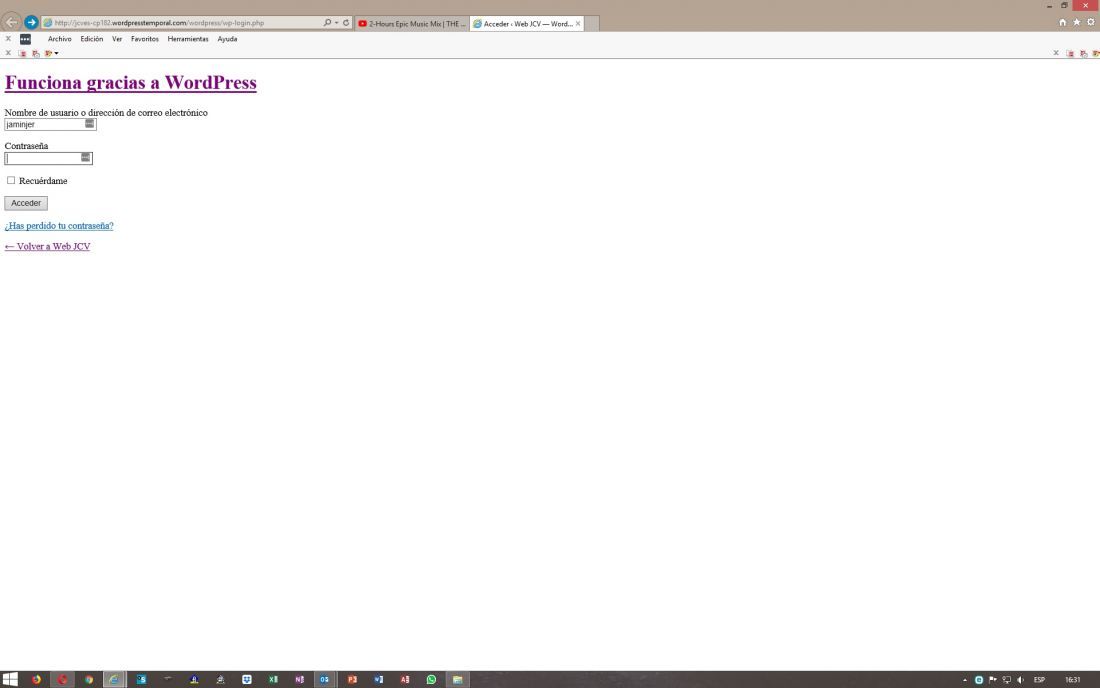The width and height of the screenshot is (1100, 688).
Task: Open WhatsApp from the taskbar
Action: (431, 679)
